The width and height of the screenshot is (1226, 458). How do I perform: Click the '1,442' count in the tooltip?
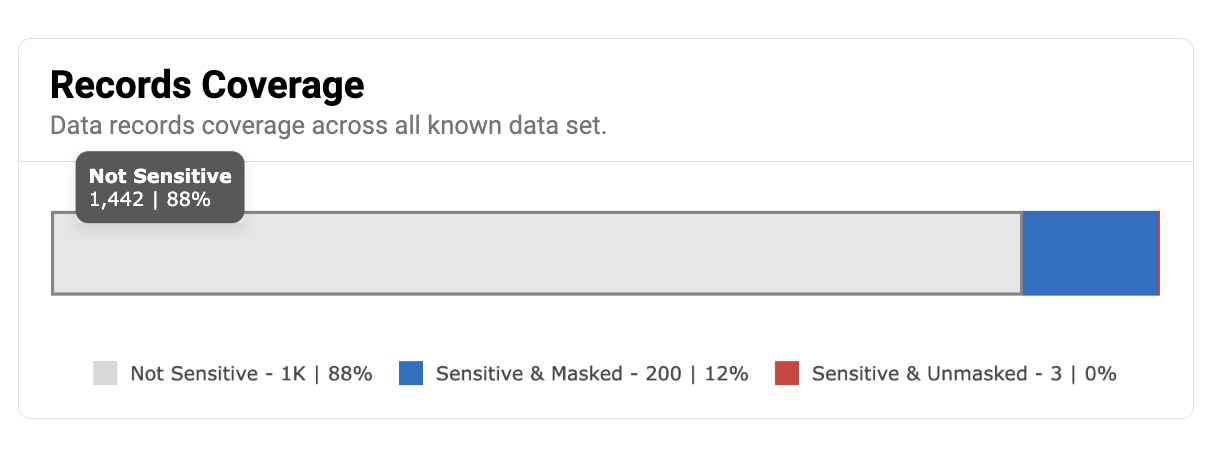pos(116,199)
